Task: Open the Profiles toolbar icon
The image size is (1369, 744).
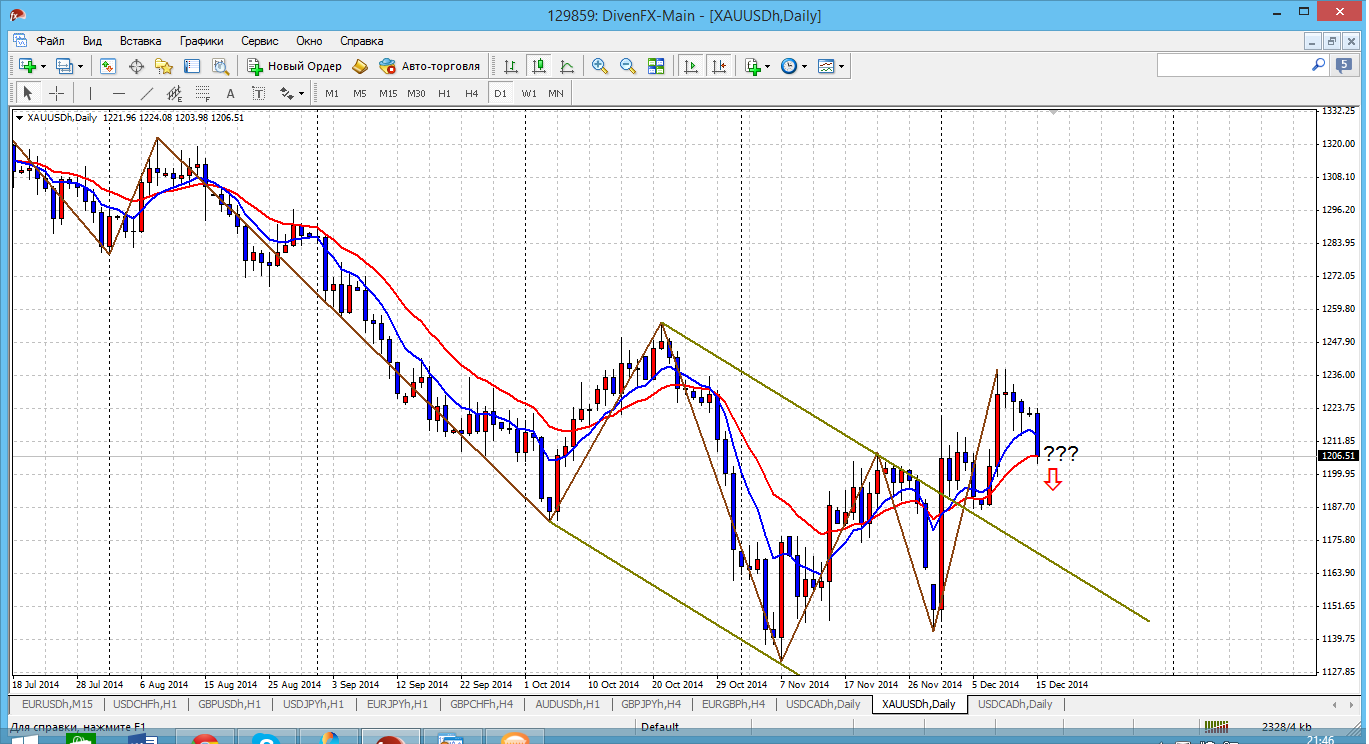Action: tap(65, 66)
